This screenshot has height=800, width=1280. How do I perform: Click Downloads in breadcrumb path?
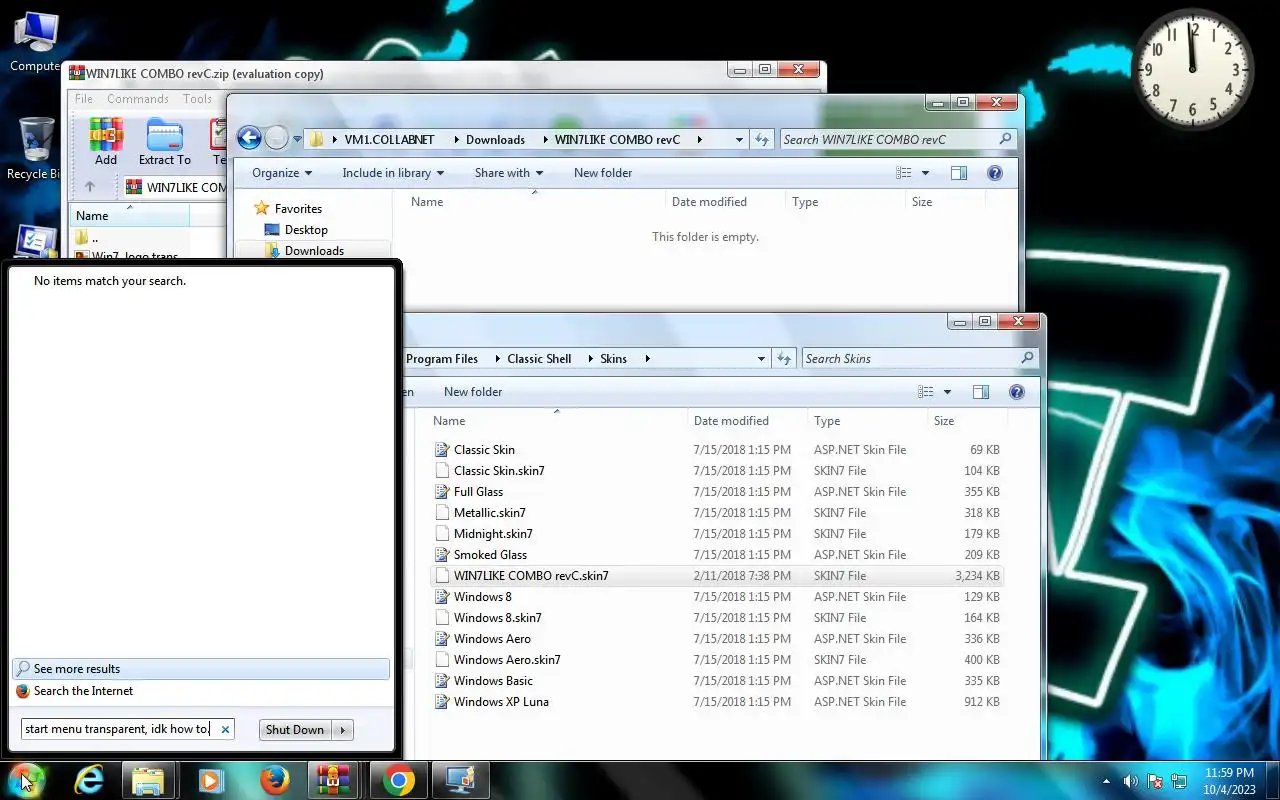tap(495, 140)
